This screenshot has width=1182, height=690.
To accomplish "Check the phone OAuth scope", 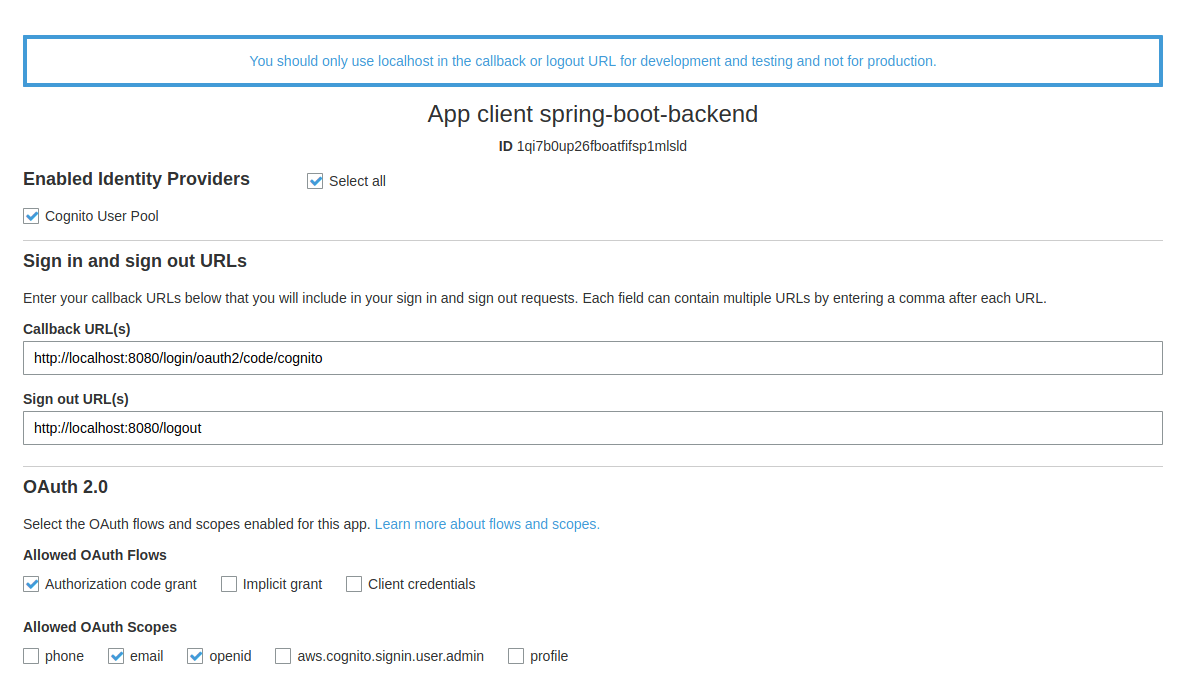I will coord(31,656).
